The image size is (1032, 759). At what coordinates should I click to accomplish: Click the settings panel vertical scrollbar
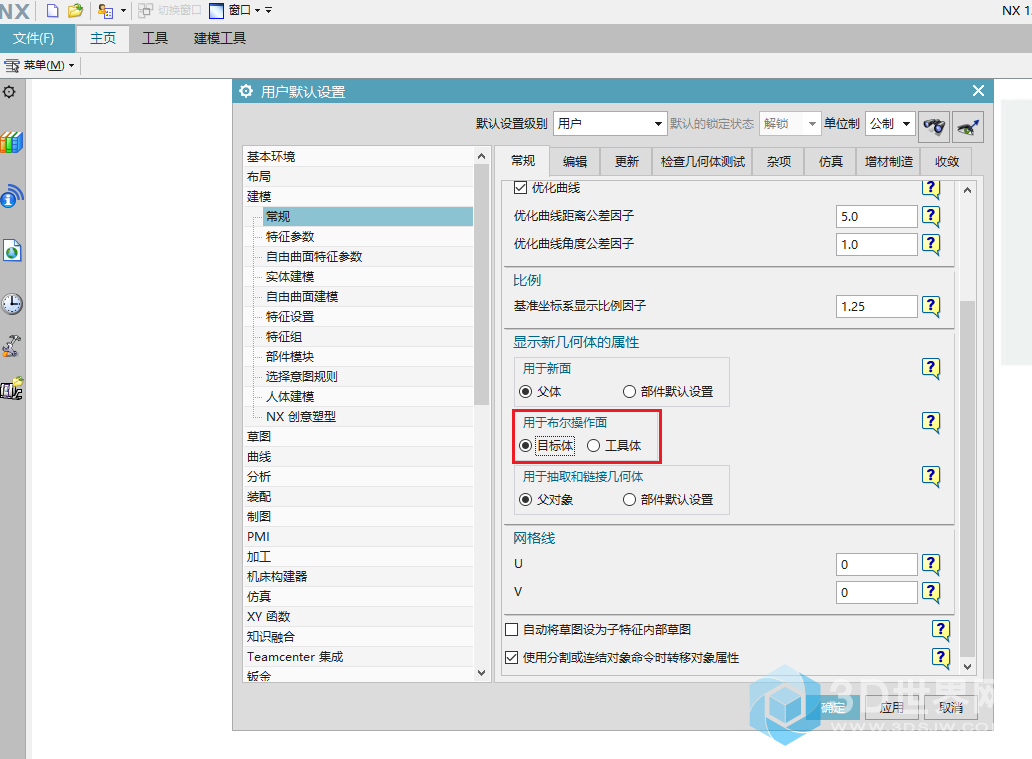[967, 477]
